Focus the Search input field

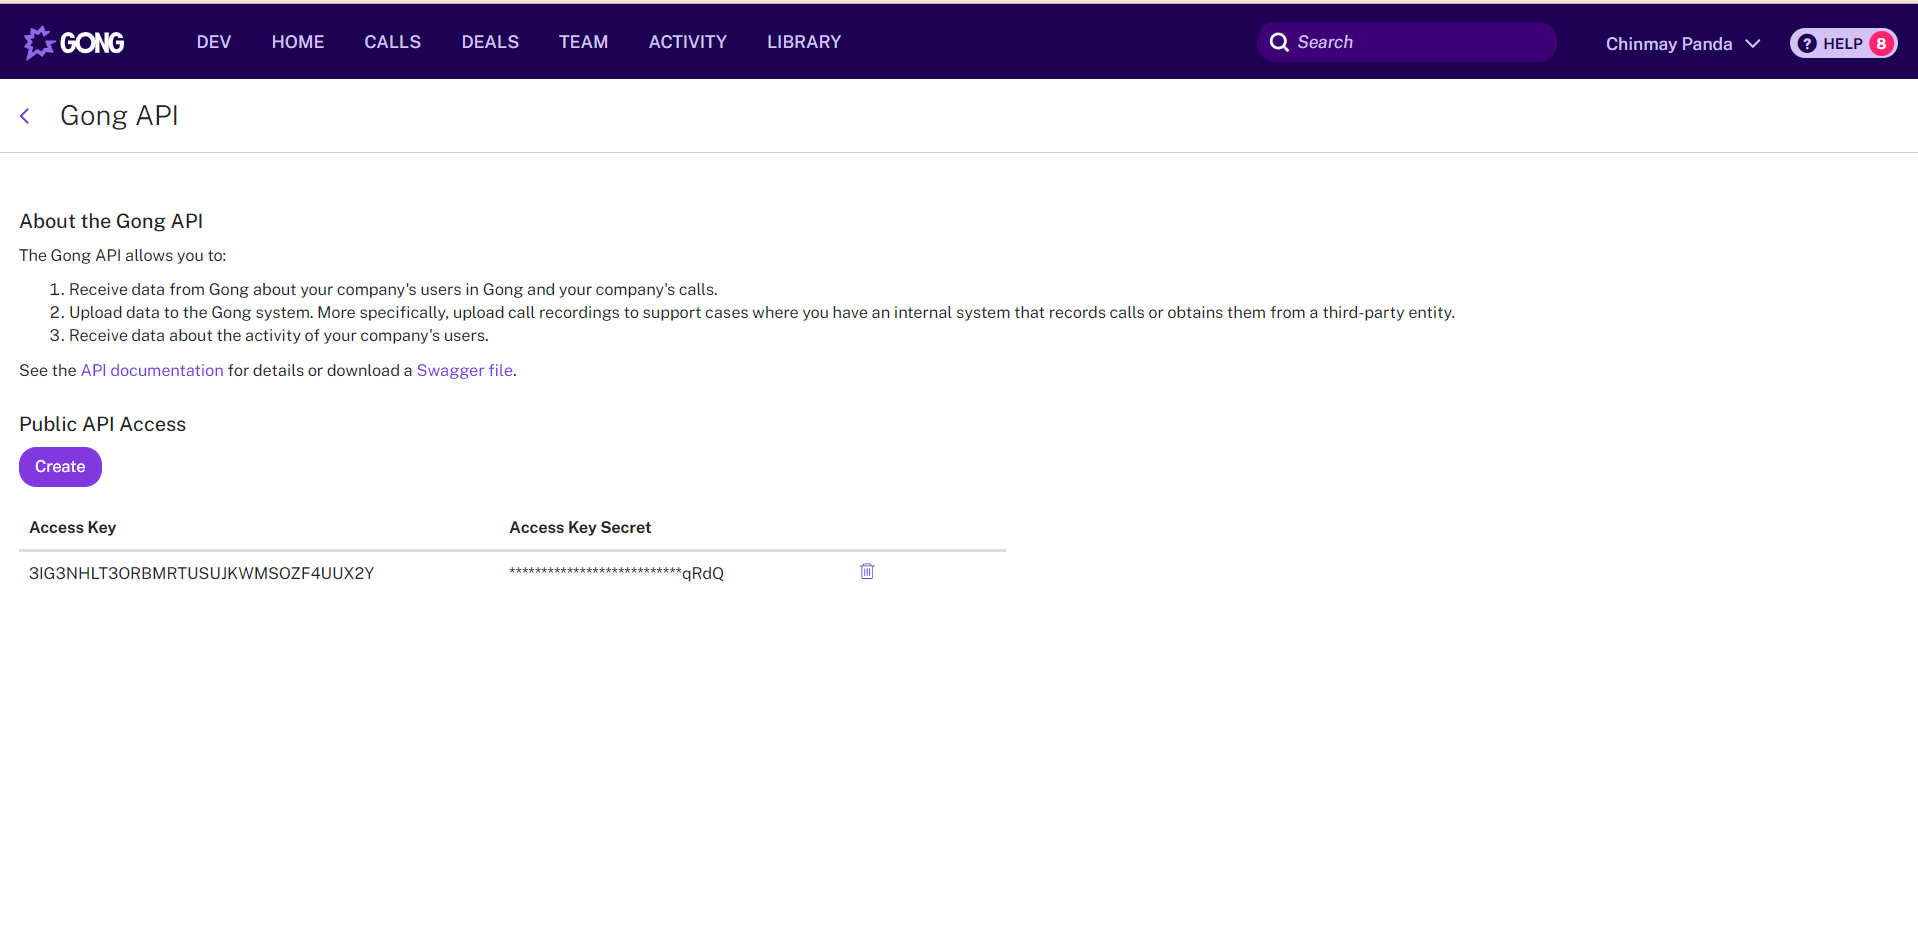point(1406,42)
